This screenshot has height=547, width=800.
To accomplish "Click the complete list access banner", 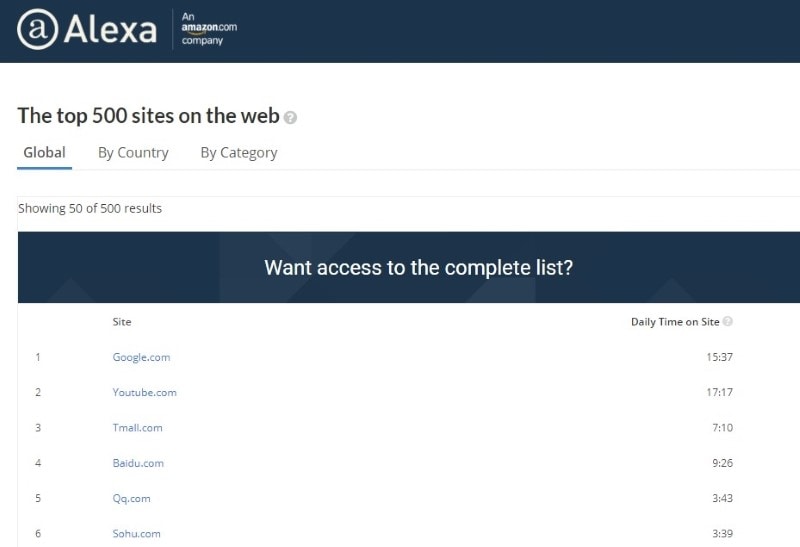I will pos(418,268).
